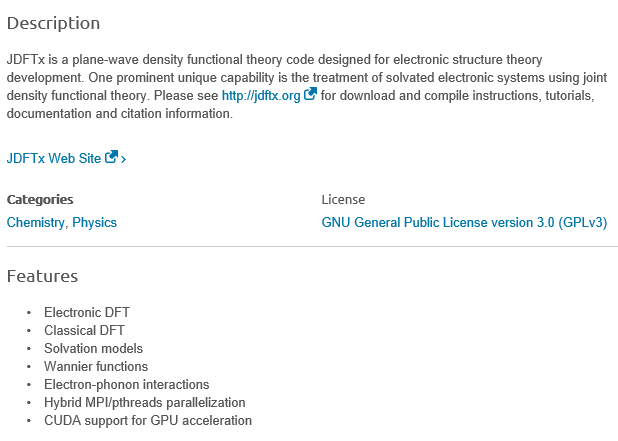Click the Description section heading

(53, 23)
